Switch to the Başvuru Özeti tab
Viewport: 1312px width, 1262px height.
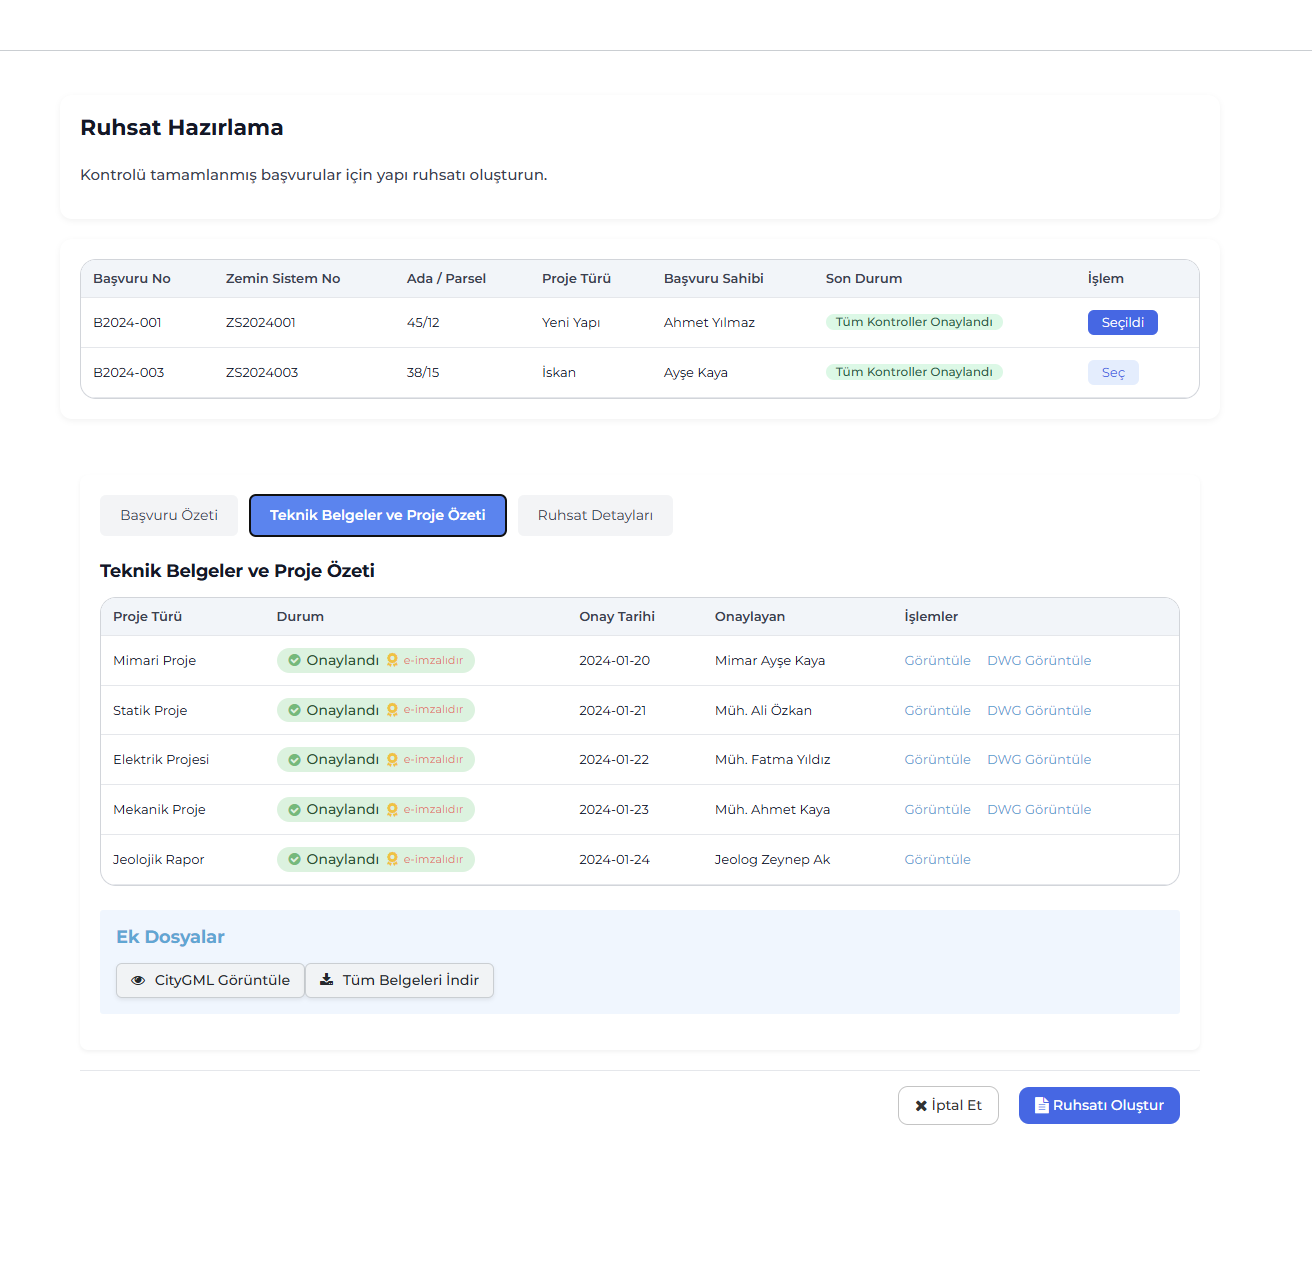(169, 516)
